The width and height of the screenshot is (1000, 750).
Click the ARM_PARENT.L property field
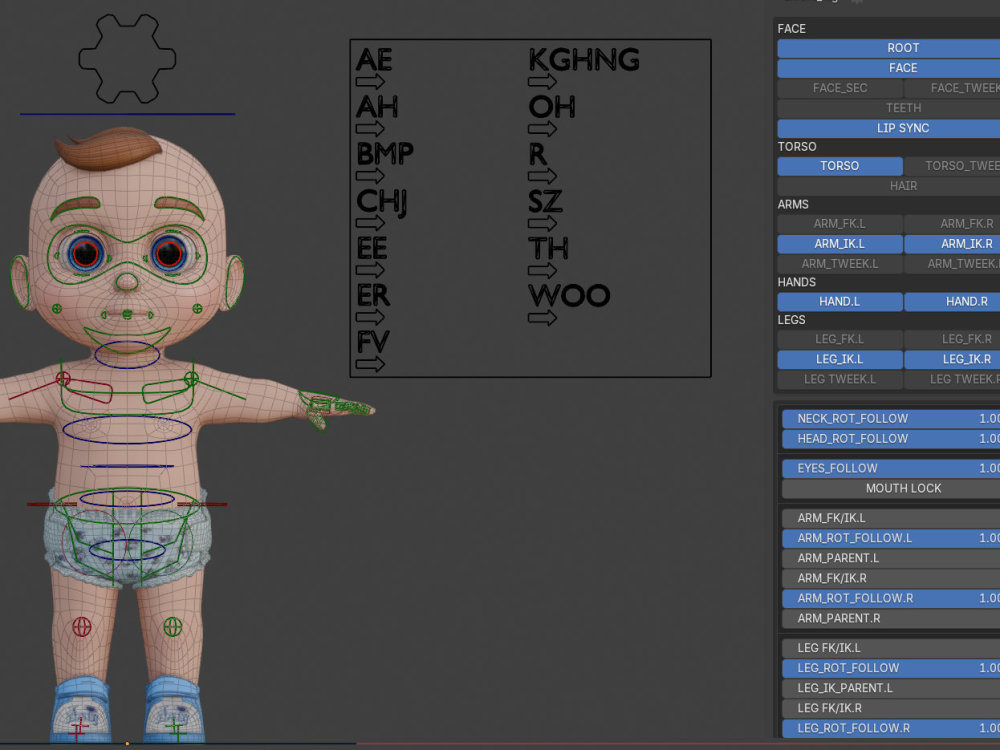pyautogui.click(x=891, y=559)
